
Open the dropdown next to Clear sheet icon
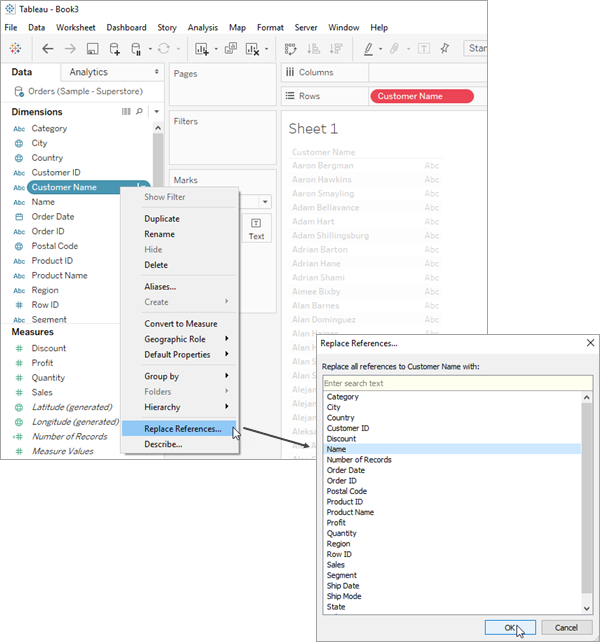(x=267, y=49)
